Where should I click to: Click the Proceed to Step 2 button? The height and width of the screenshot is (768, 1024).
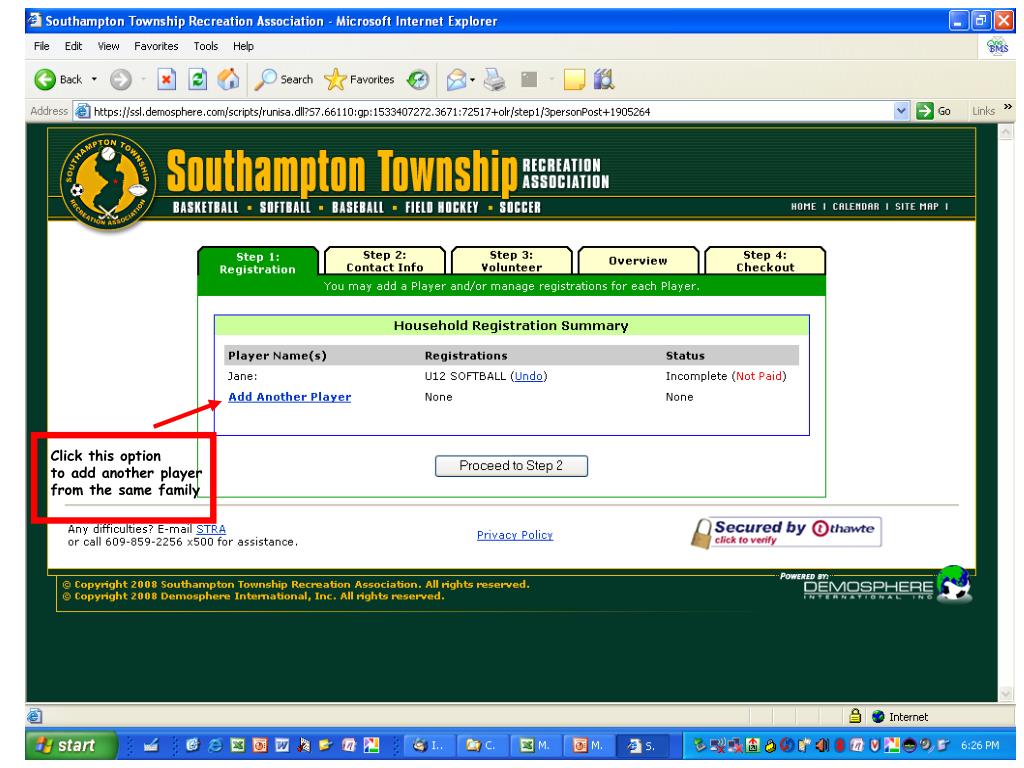511,466
